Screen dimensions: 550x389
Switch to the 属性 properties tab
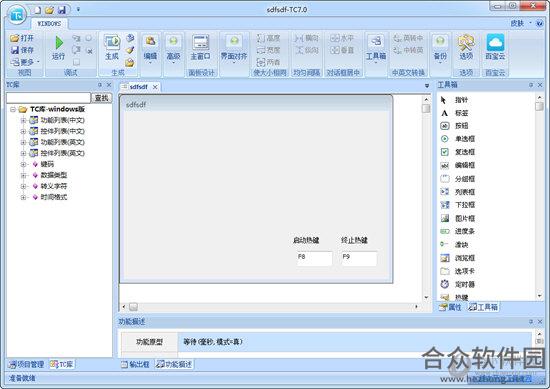point(450,307)
